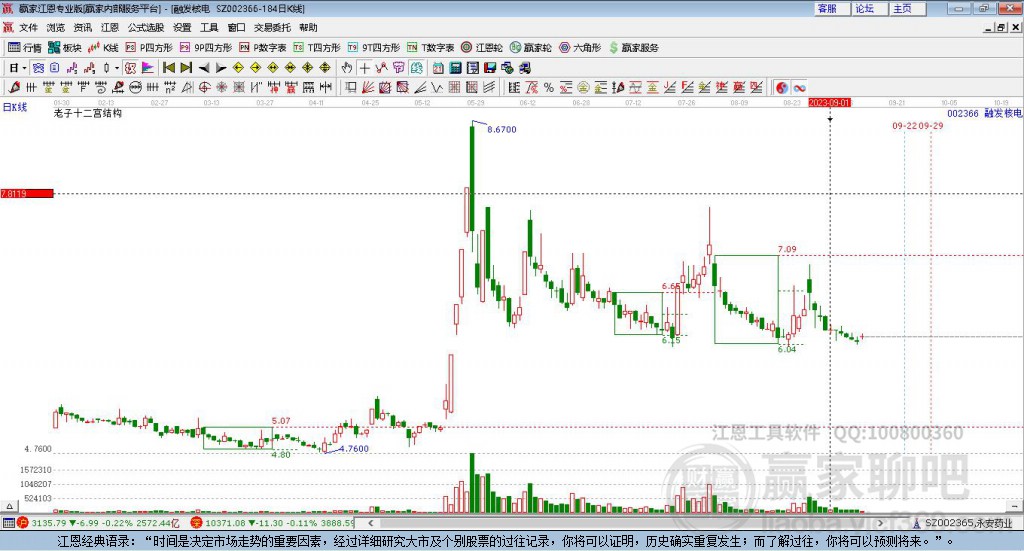Image resolution: width=1024 pixels, height=551 pixels.
Task: Click the 老子十二宫结构 chart title
Action: tap(88, 113)
